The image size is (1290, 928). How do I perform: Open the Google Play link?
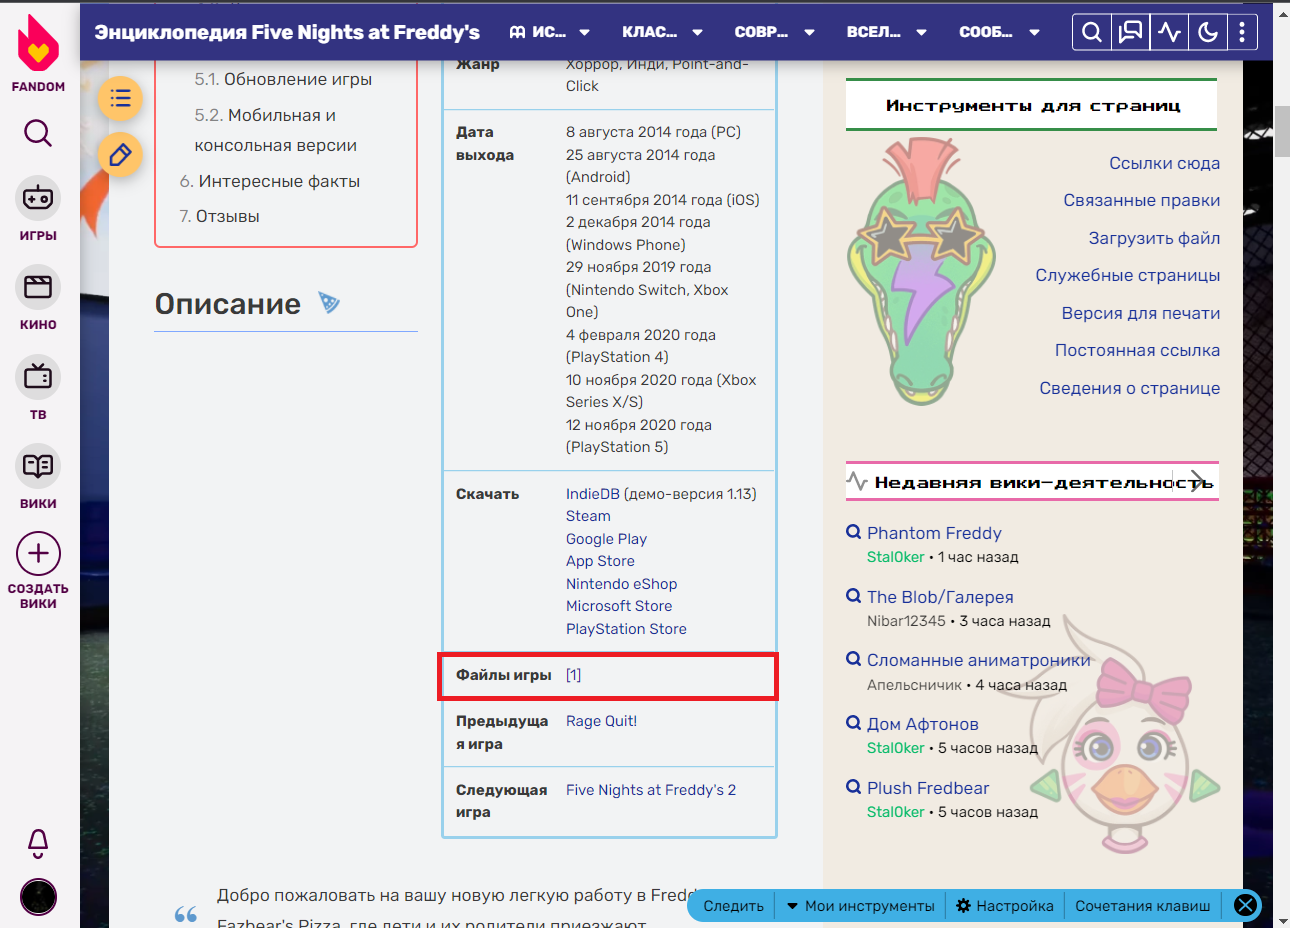[x=606, y=539]
